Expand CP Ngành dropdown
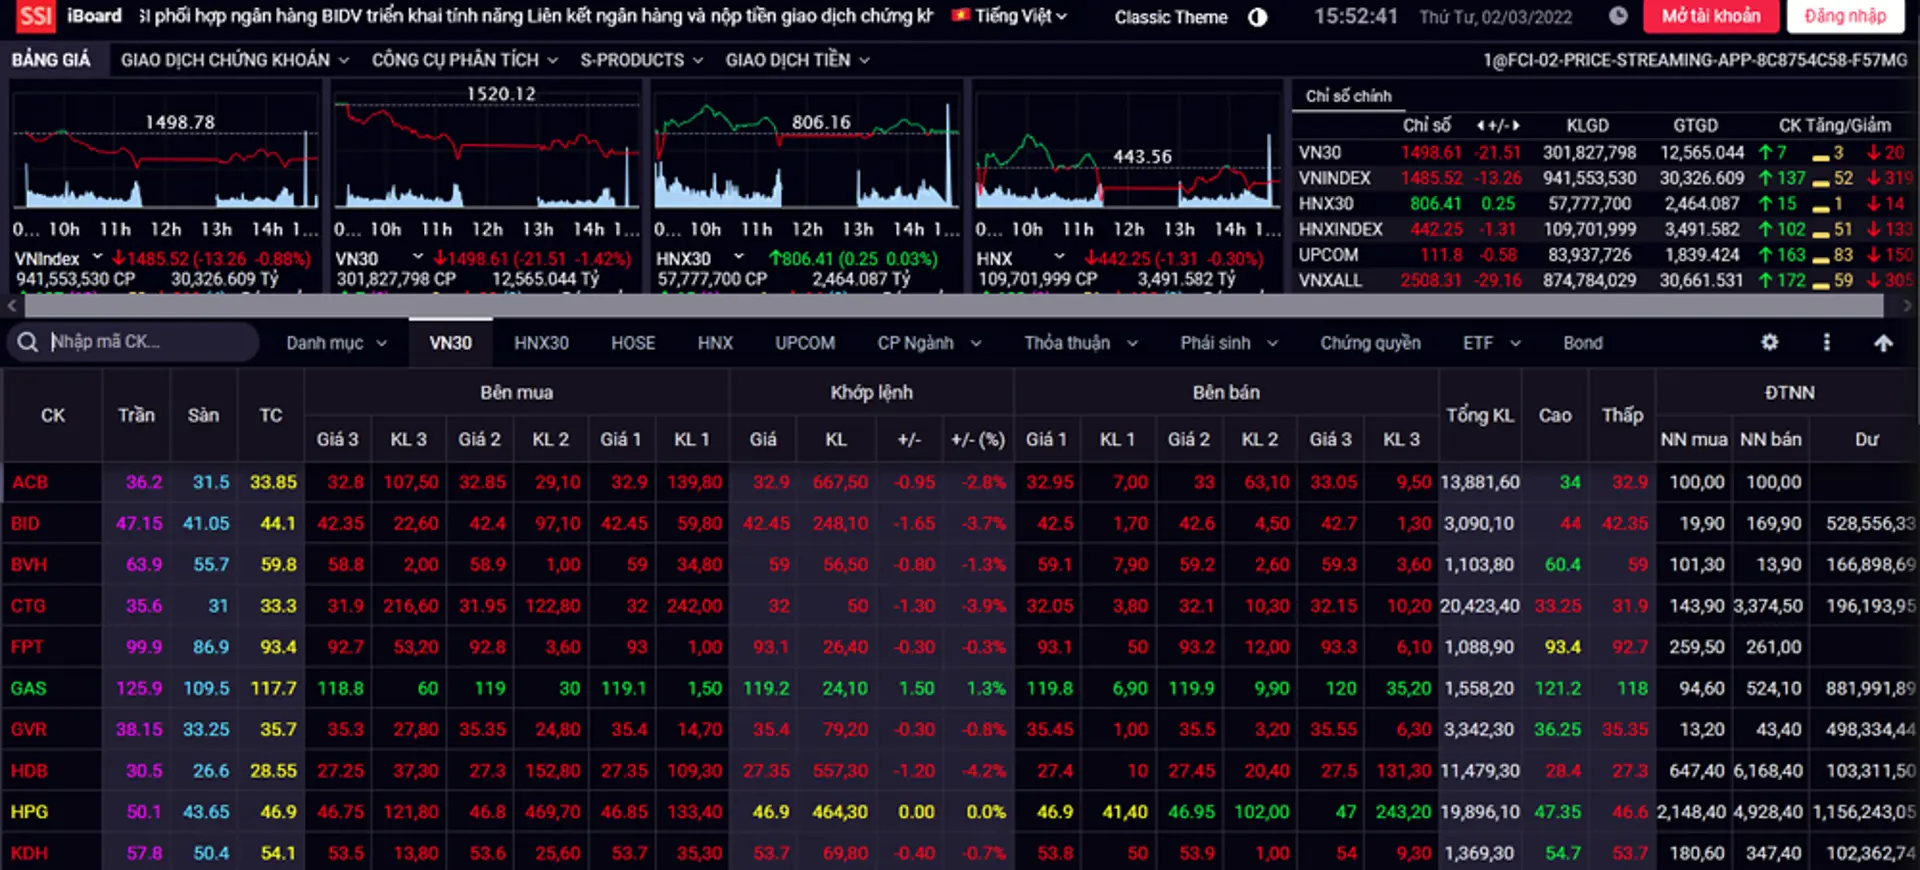1920x870 pixels. (x=929, y=343)
